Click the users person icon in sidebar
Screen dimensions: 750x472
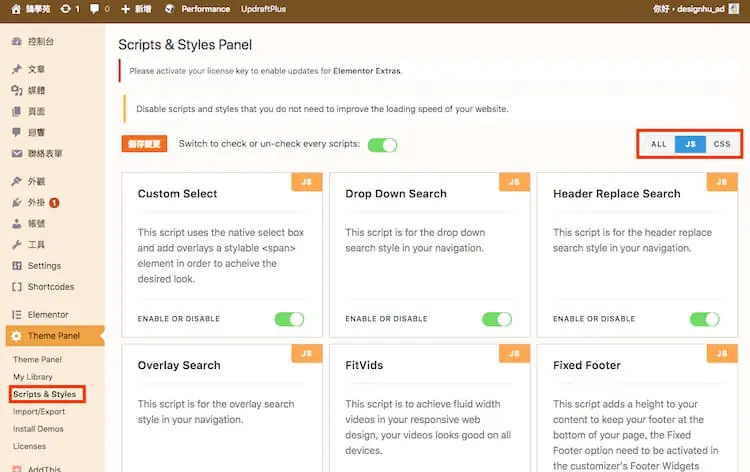(17, 223)
